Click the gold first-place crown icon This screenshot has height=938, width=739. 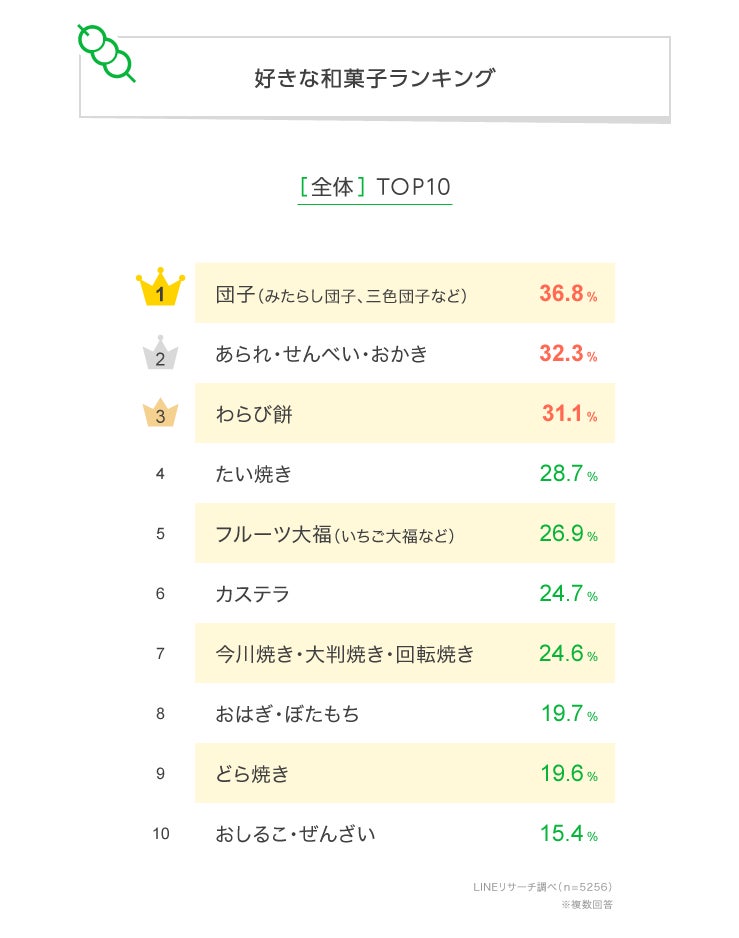[160, 290]
